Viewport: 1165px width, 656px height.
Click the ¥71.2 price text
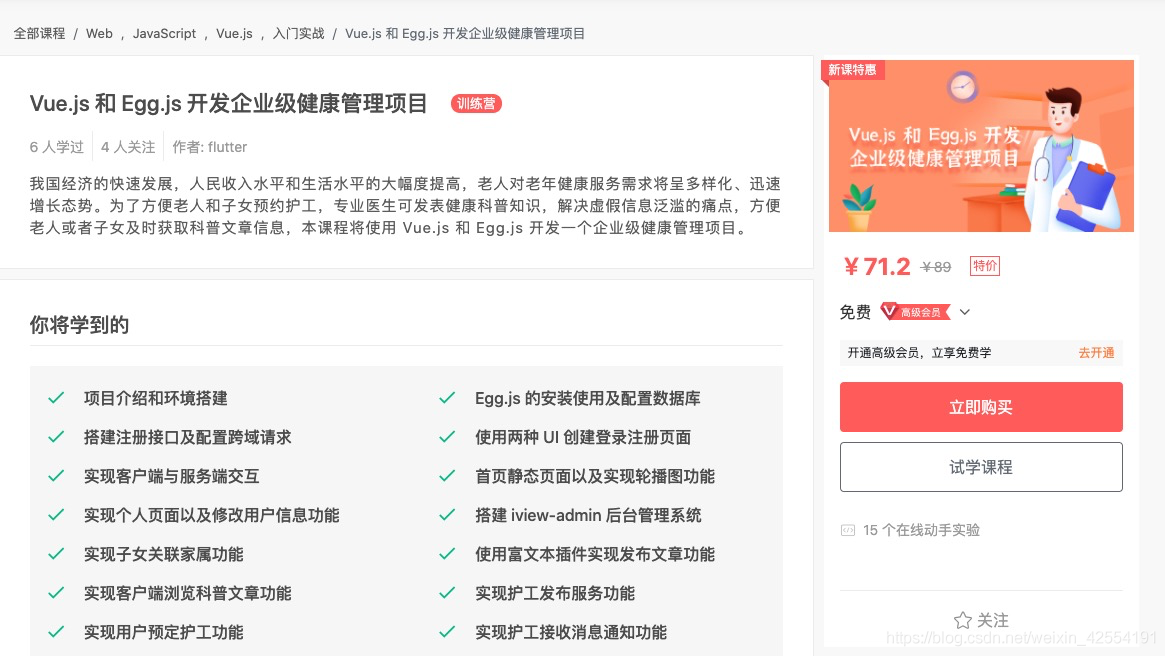[x=877, y=266]
